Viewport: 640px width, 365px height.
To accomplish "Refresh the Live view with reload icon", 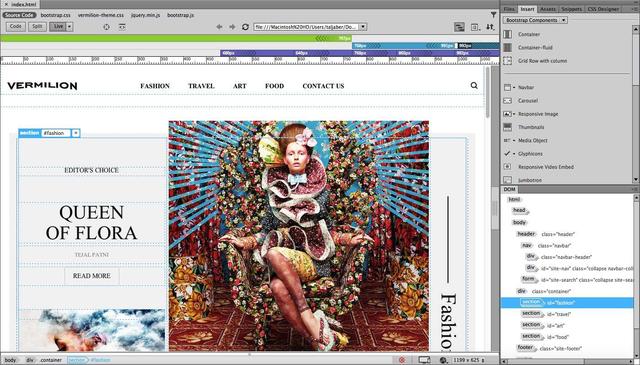I will click(x=245, y=27).
